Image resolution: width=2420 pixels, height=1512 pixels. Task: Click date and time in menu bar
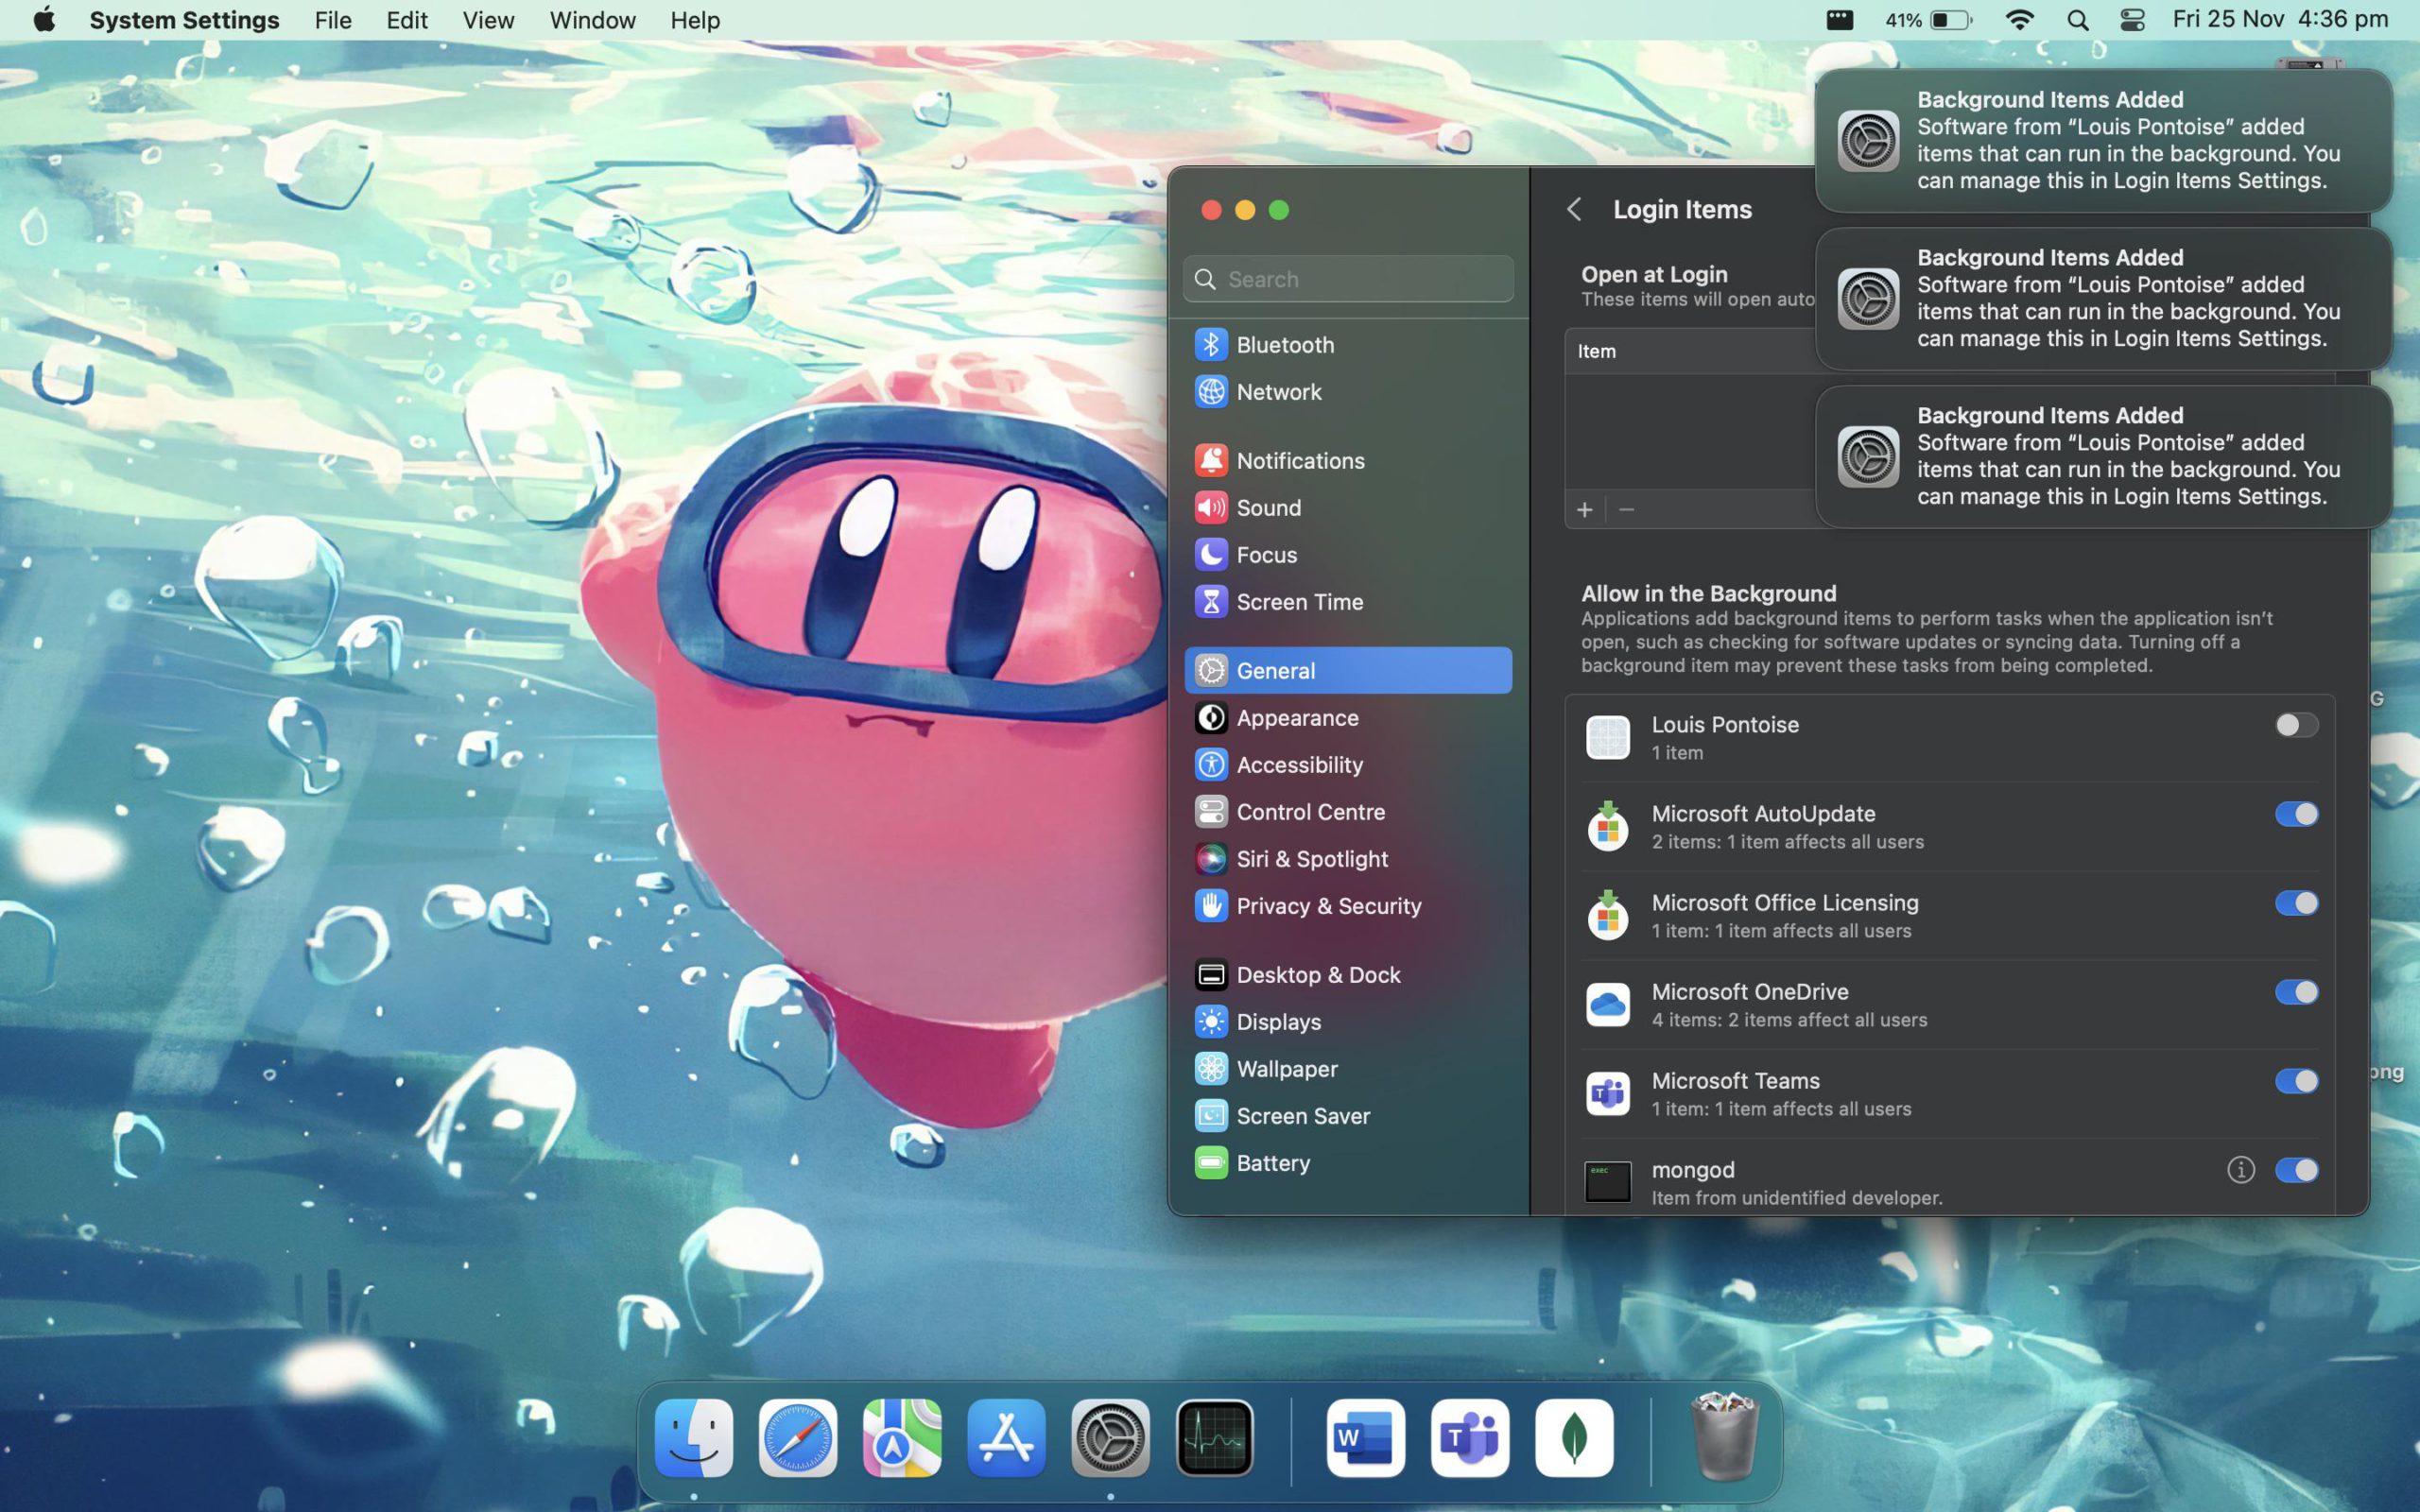pos(2280,20)
